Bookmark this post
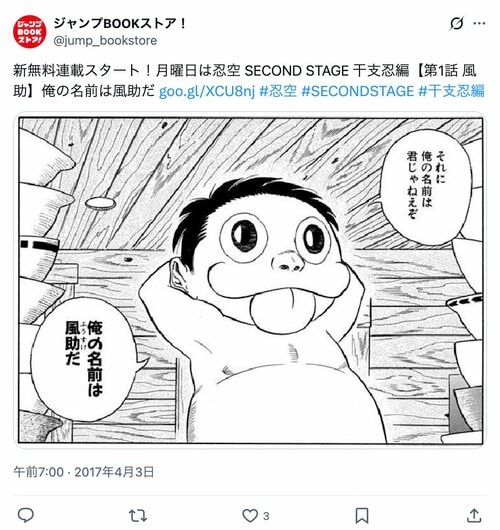Viewport: 500px width, 530px height. [x=361, y=515]
